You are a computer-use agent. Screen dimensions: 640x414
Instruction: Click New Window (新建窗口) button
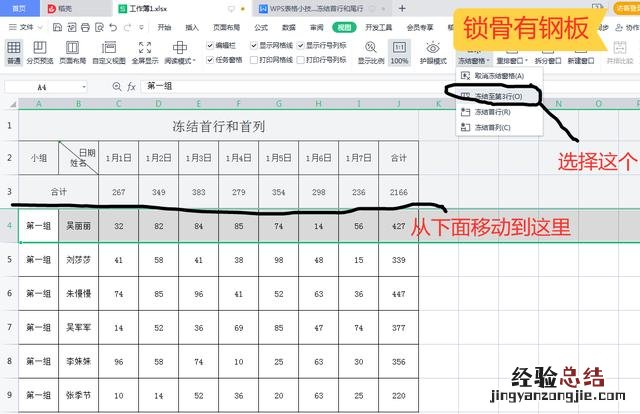click(581, 60)
